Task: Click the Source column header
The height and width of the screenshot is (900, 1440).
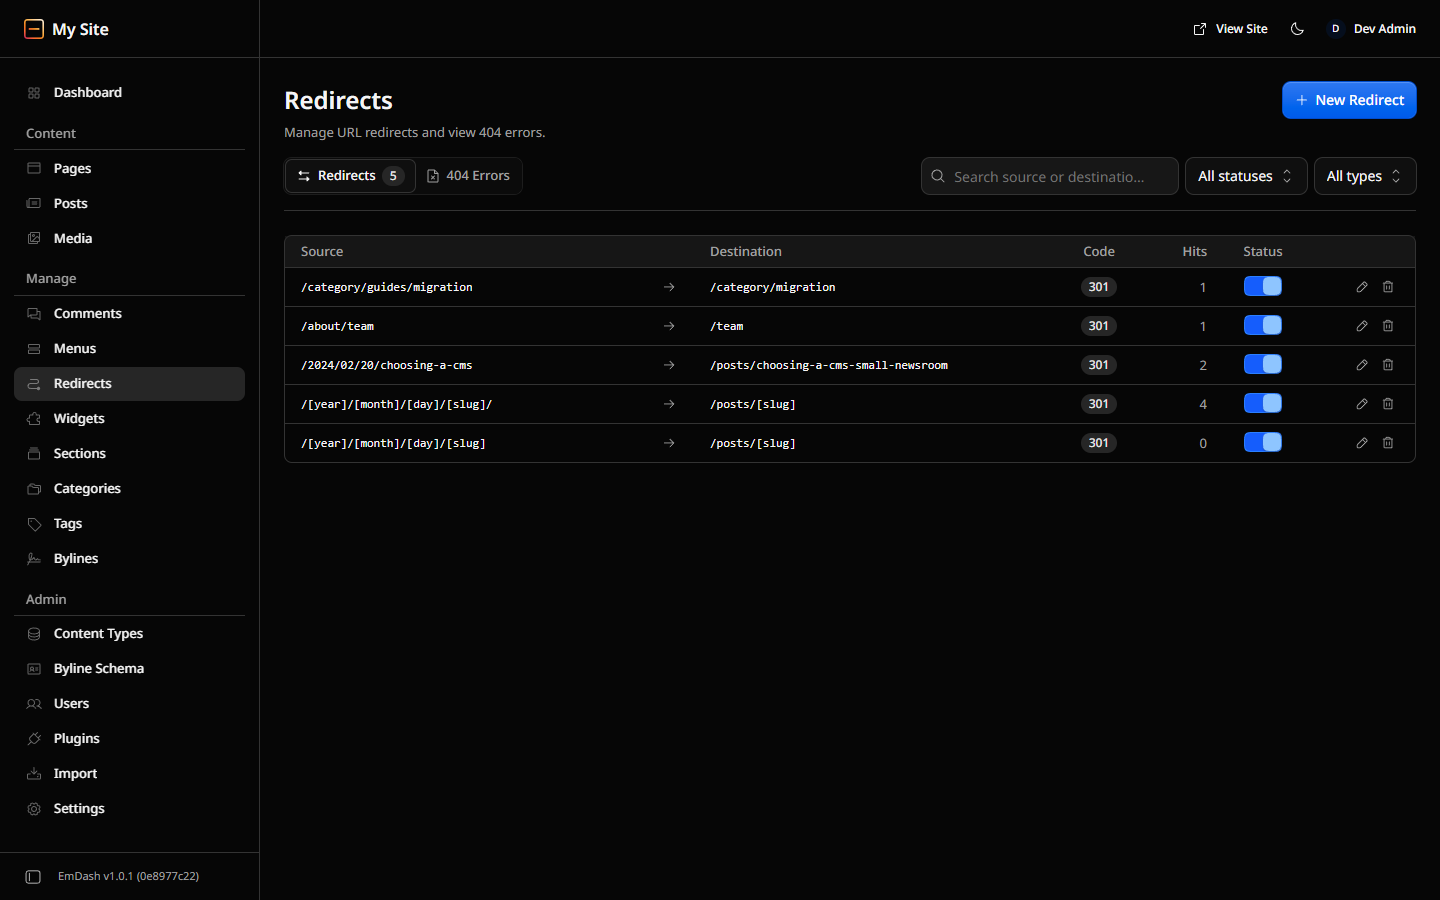Action: [322, 252]
